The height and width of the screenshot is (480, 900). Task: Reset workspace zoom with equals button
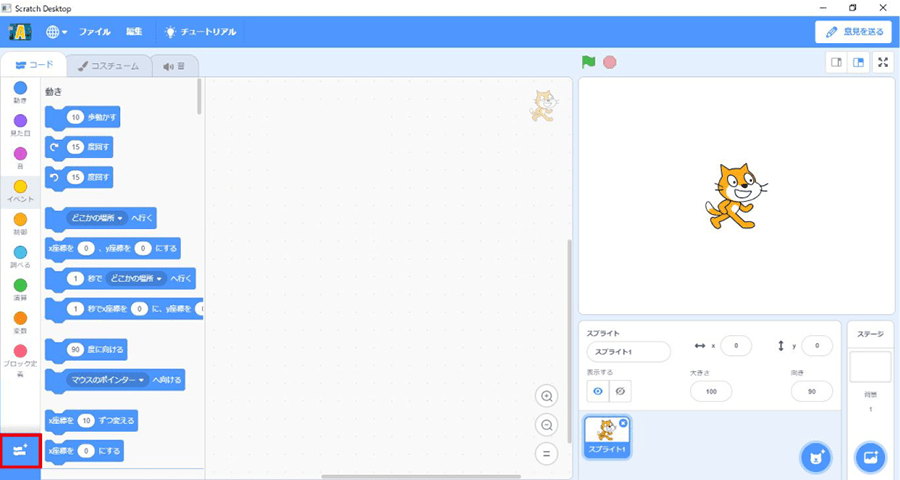click(546, 454)
